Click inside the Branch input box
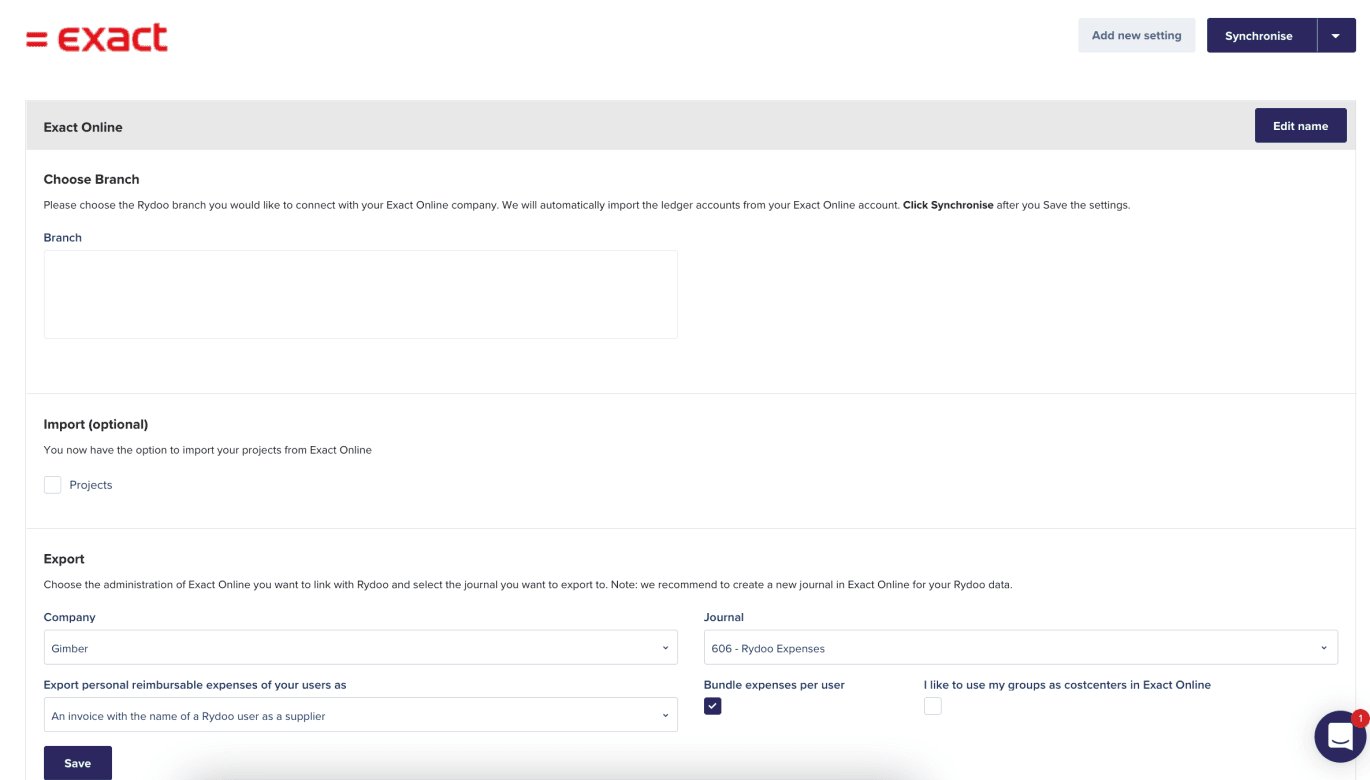Screen dimensions: 1370x780 [x=360, y=294]
